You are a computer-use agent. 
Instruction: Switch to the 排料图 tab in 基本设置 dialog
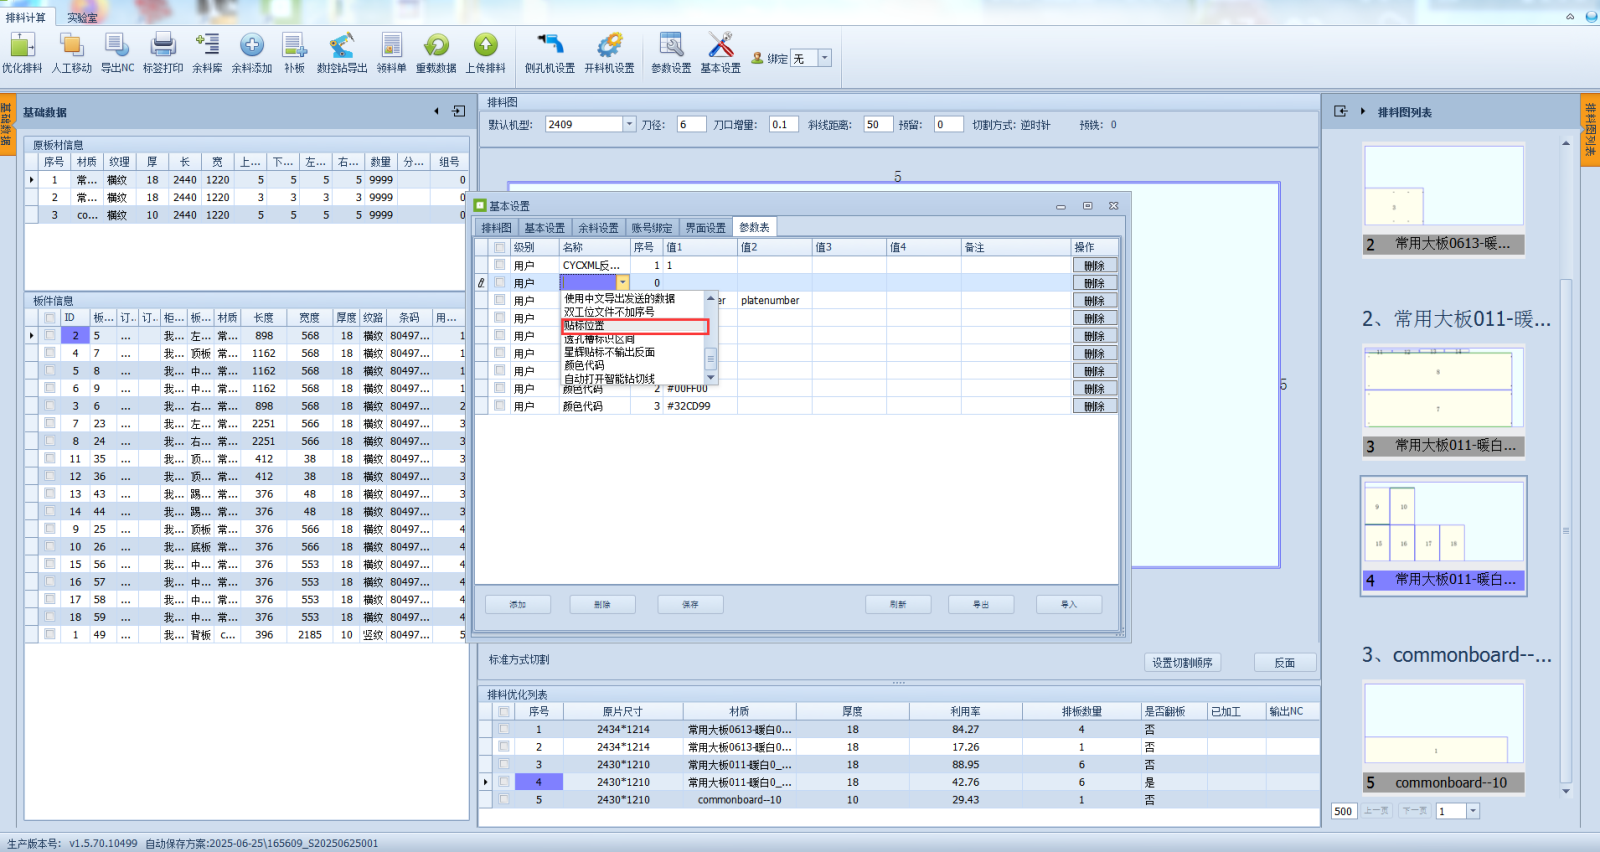(x=496, y=228)
